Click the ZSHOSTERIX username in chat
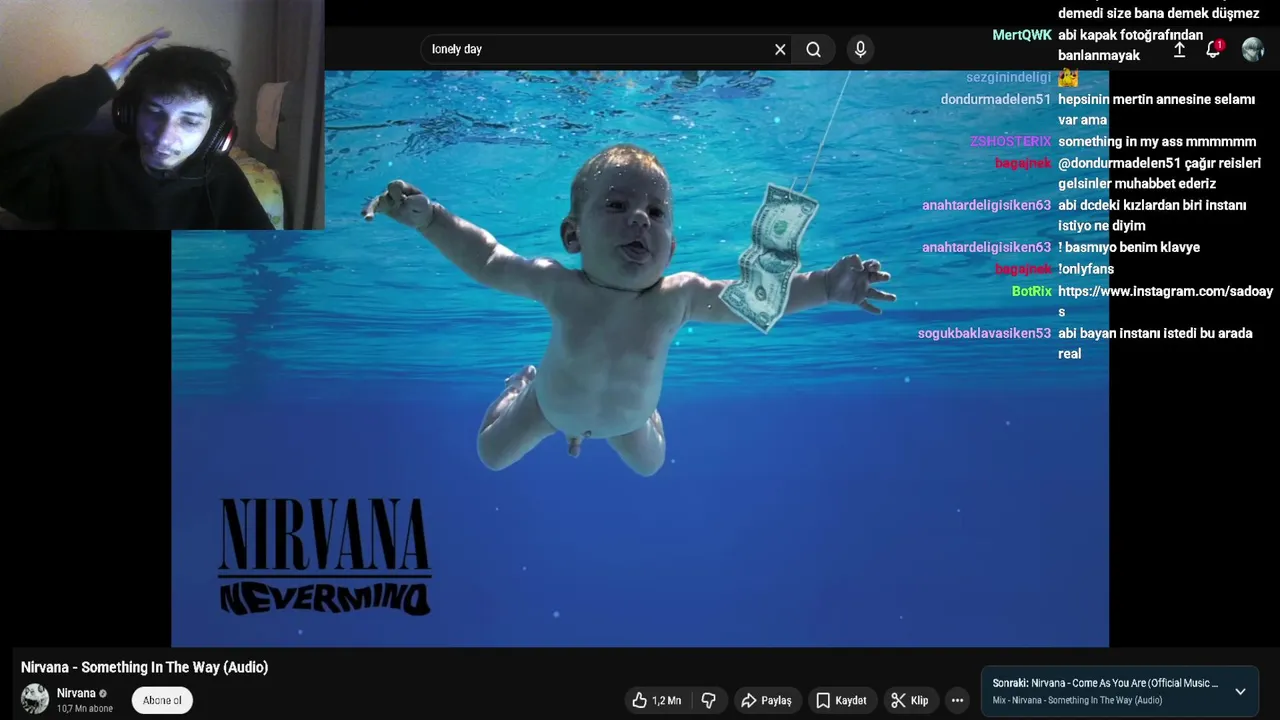This screenshot has width=1280, height=720. pyautogui.click(x=1010, y=141)
